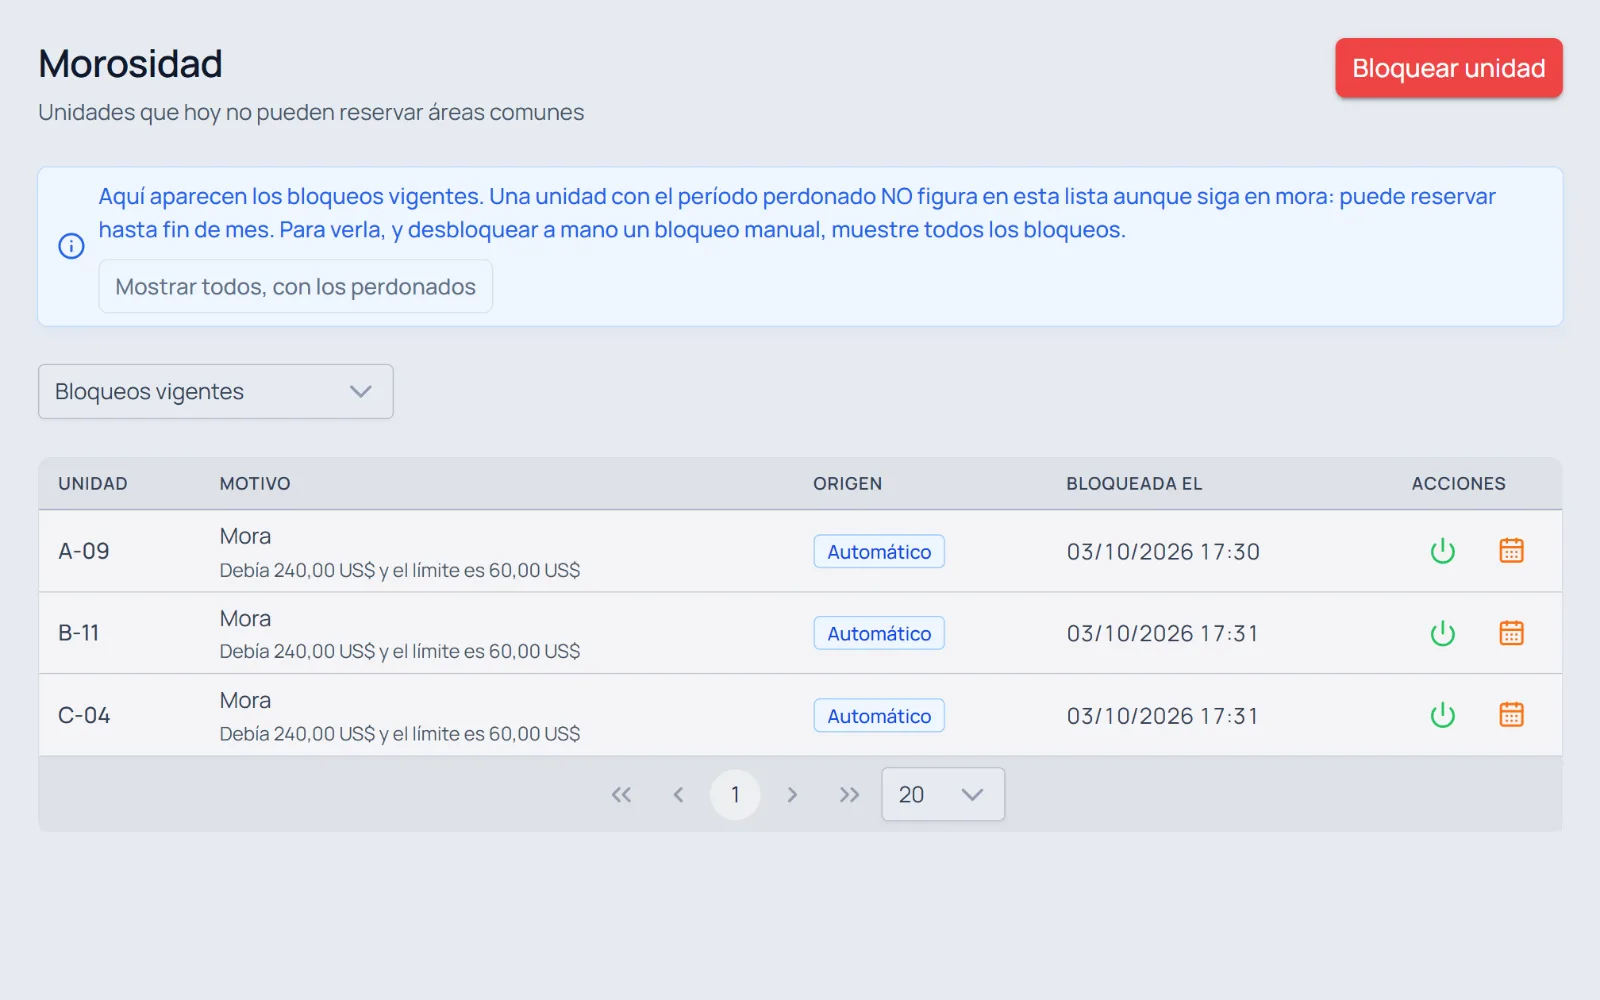This screenshot has width=1600, height=1000.
Task: Click the info icon in the blue notice
Action: (x=71, y=246)
